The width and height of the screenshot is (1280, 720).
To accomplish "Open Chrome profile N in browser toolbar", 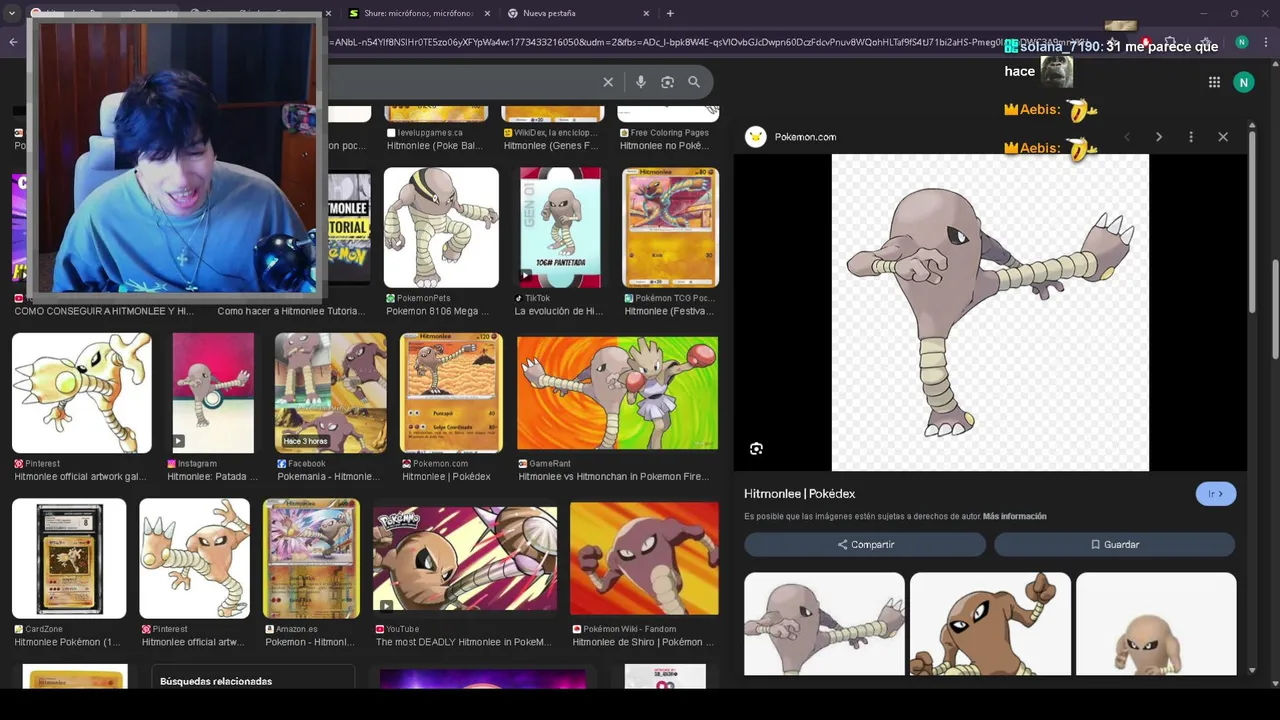I will click(x=1242, y=42).
